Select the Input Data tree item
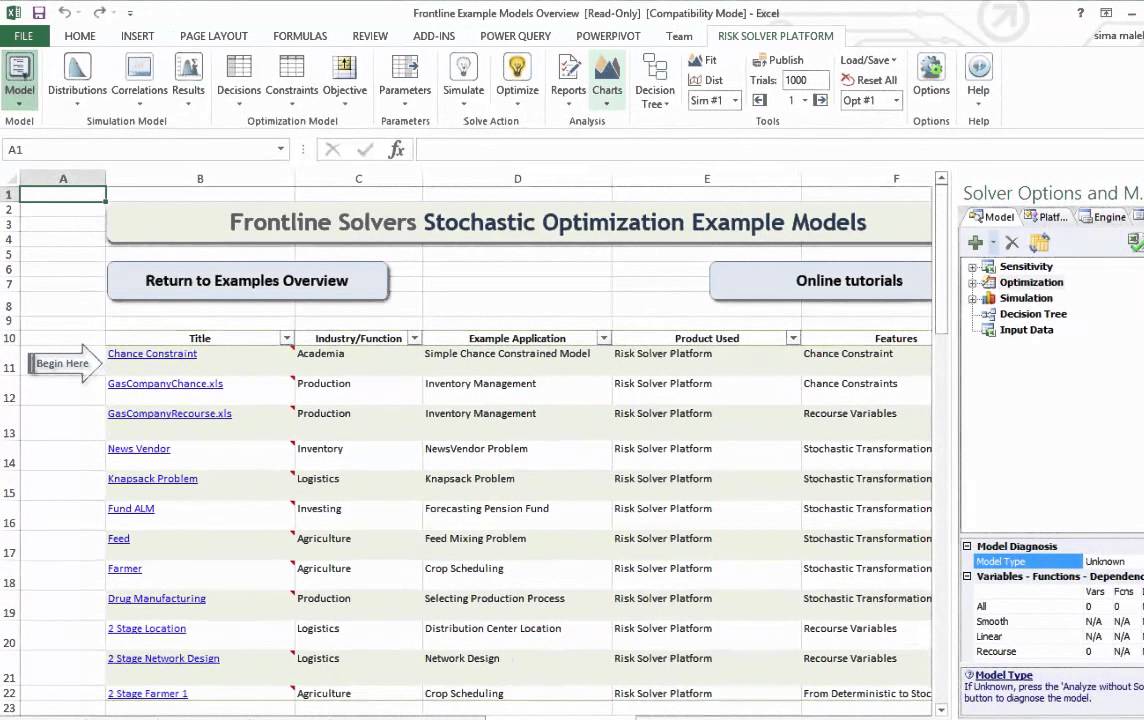The width and height of the screenshot is (1144, 720). click(1026, 330)
